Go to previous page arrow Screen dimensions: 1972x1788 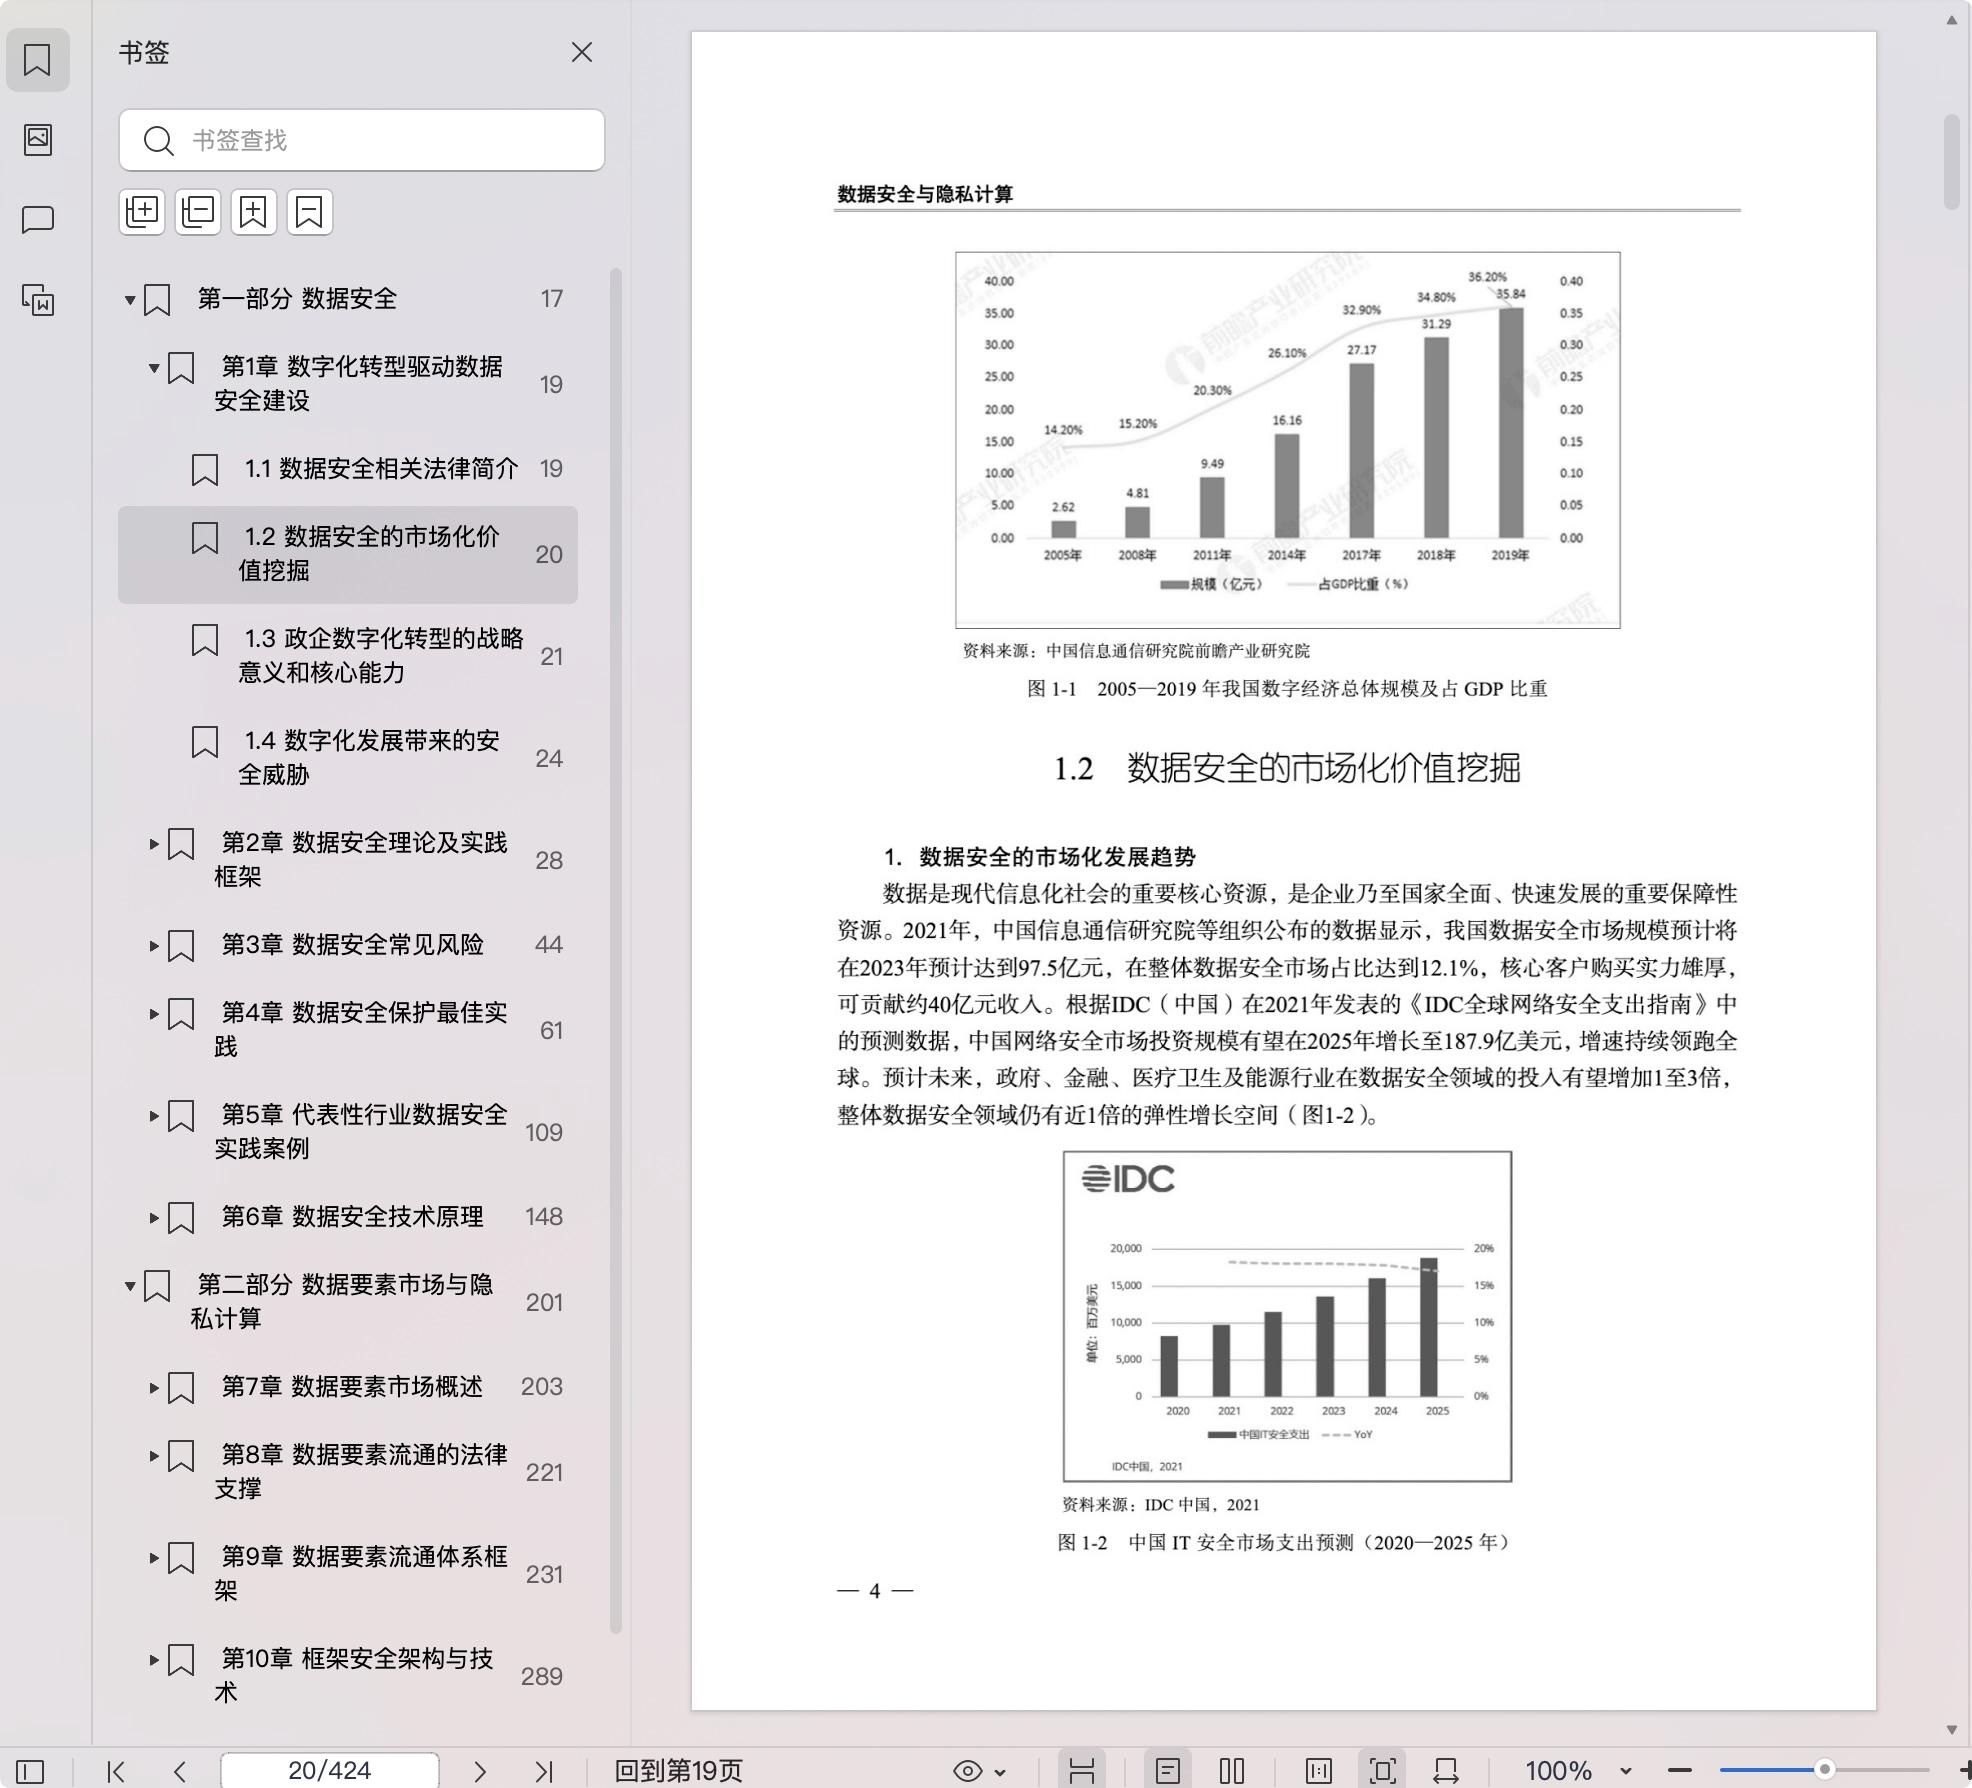point(180,1771)
